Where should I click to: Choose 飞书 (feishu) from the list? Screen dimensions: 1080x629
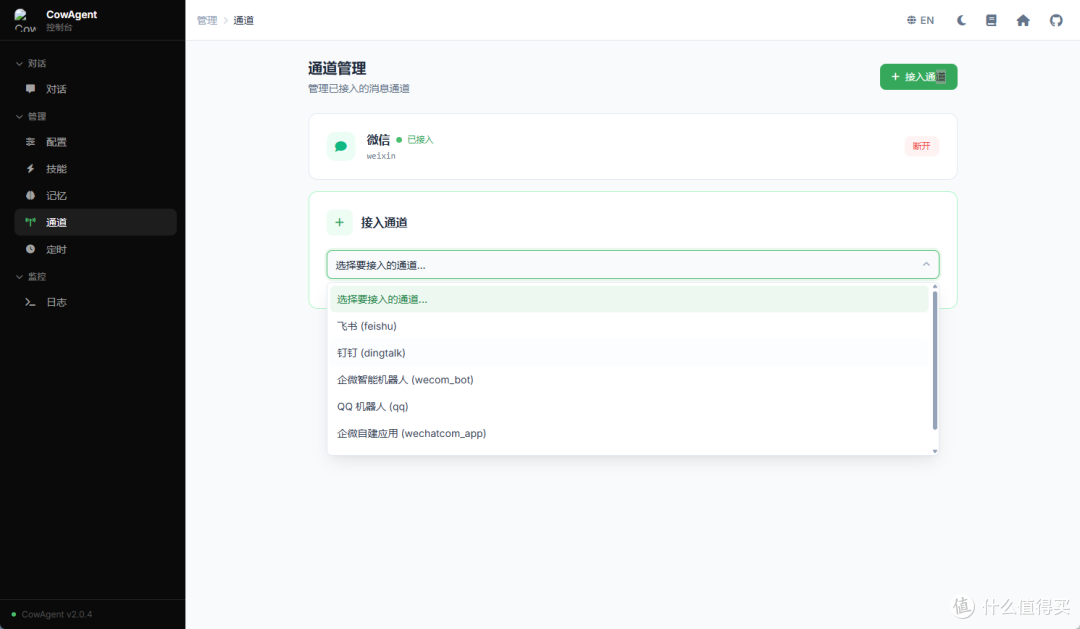629,326
